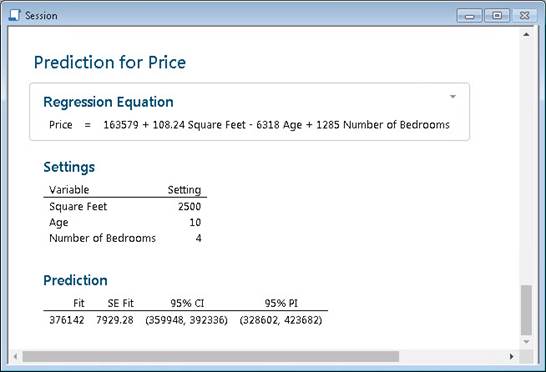Viewport: 546px width, 372px height.
Task: Click the vertical scrollbar up arrow
Action: pos(526,34)
